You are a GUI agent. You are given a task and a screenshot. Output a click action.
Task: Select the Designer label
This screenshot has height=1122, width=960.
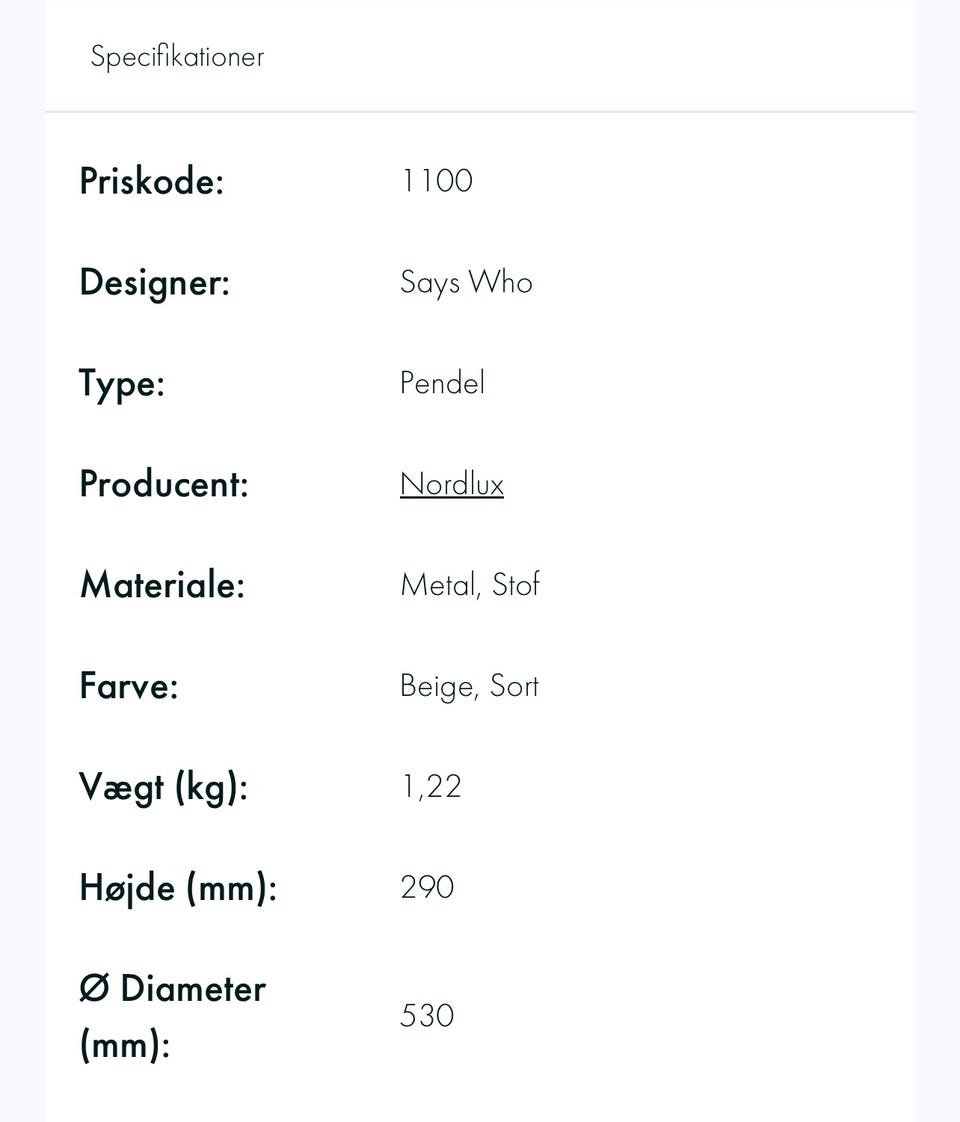[154, 282]
